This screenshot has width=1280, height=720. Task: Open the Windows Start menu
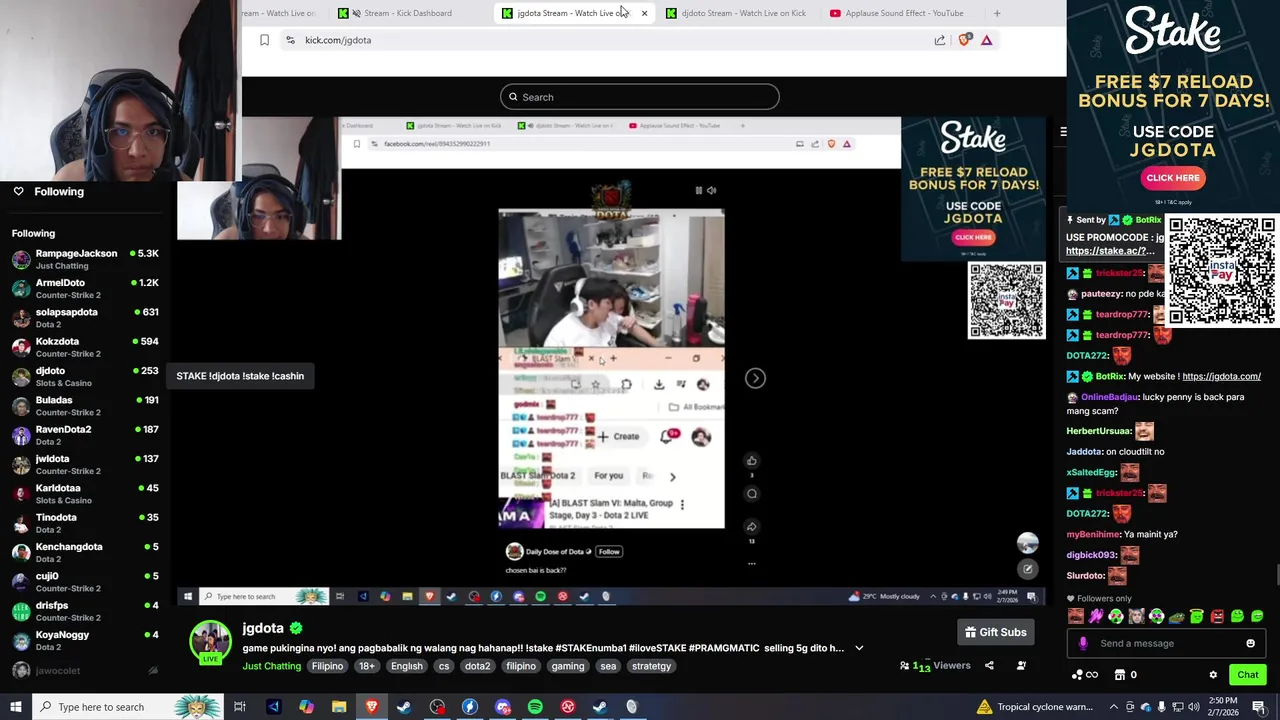point(15,707)
